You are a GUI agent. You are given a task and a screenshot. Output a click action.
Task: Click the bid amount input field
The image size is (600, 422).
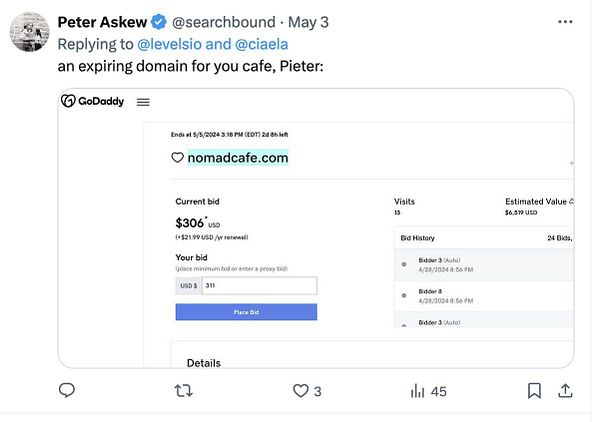point(259,286)
